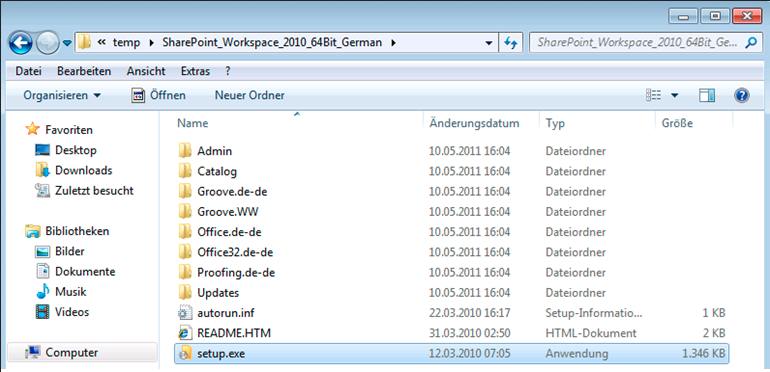Select Favoriten in the navigation pane

click(59, 130)
